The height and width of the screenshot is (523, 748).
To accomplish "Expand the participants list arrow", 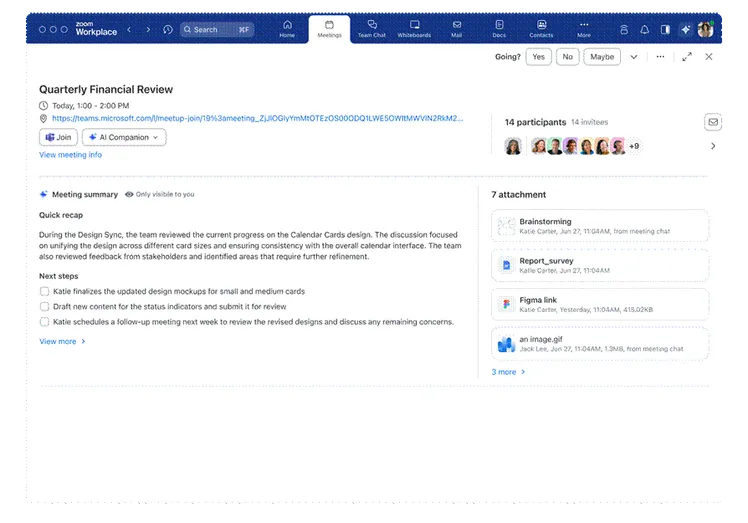I will point(713,146).
